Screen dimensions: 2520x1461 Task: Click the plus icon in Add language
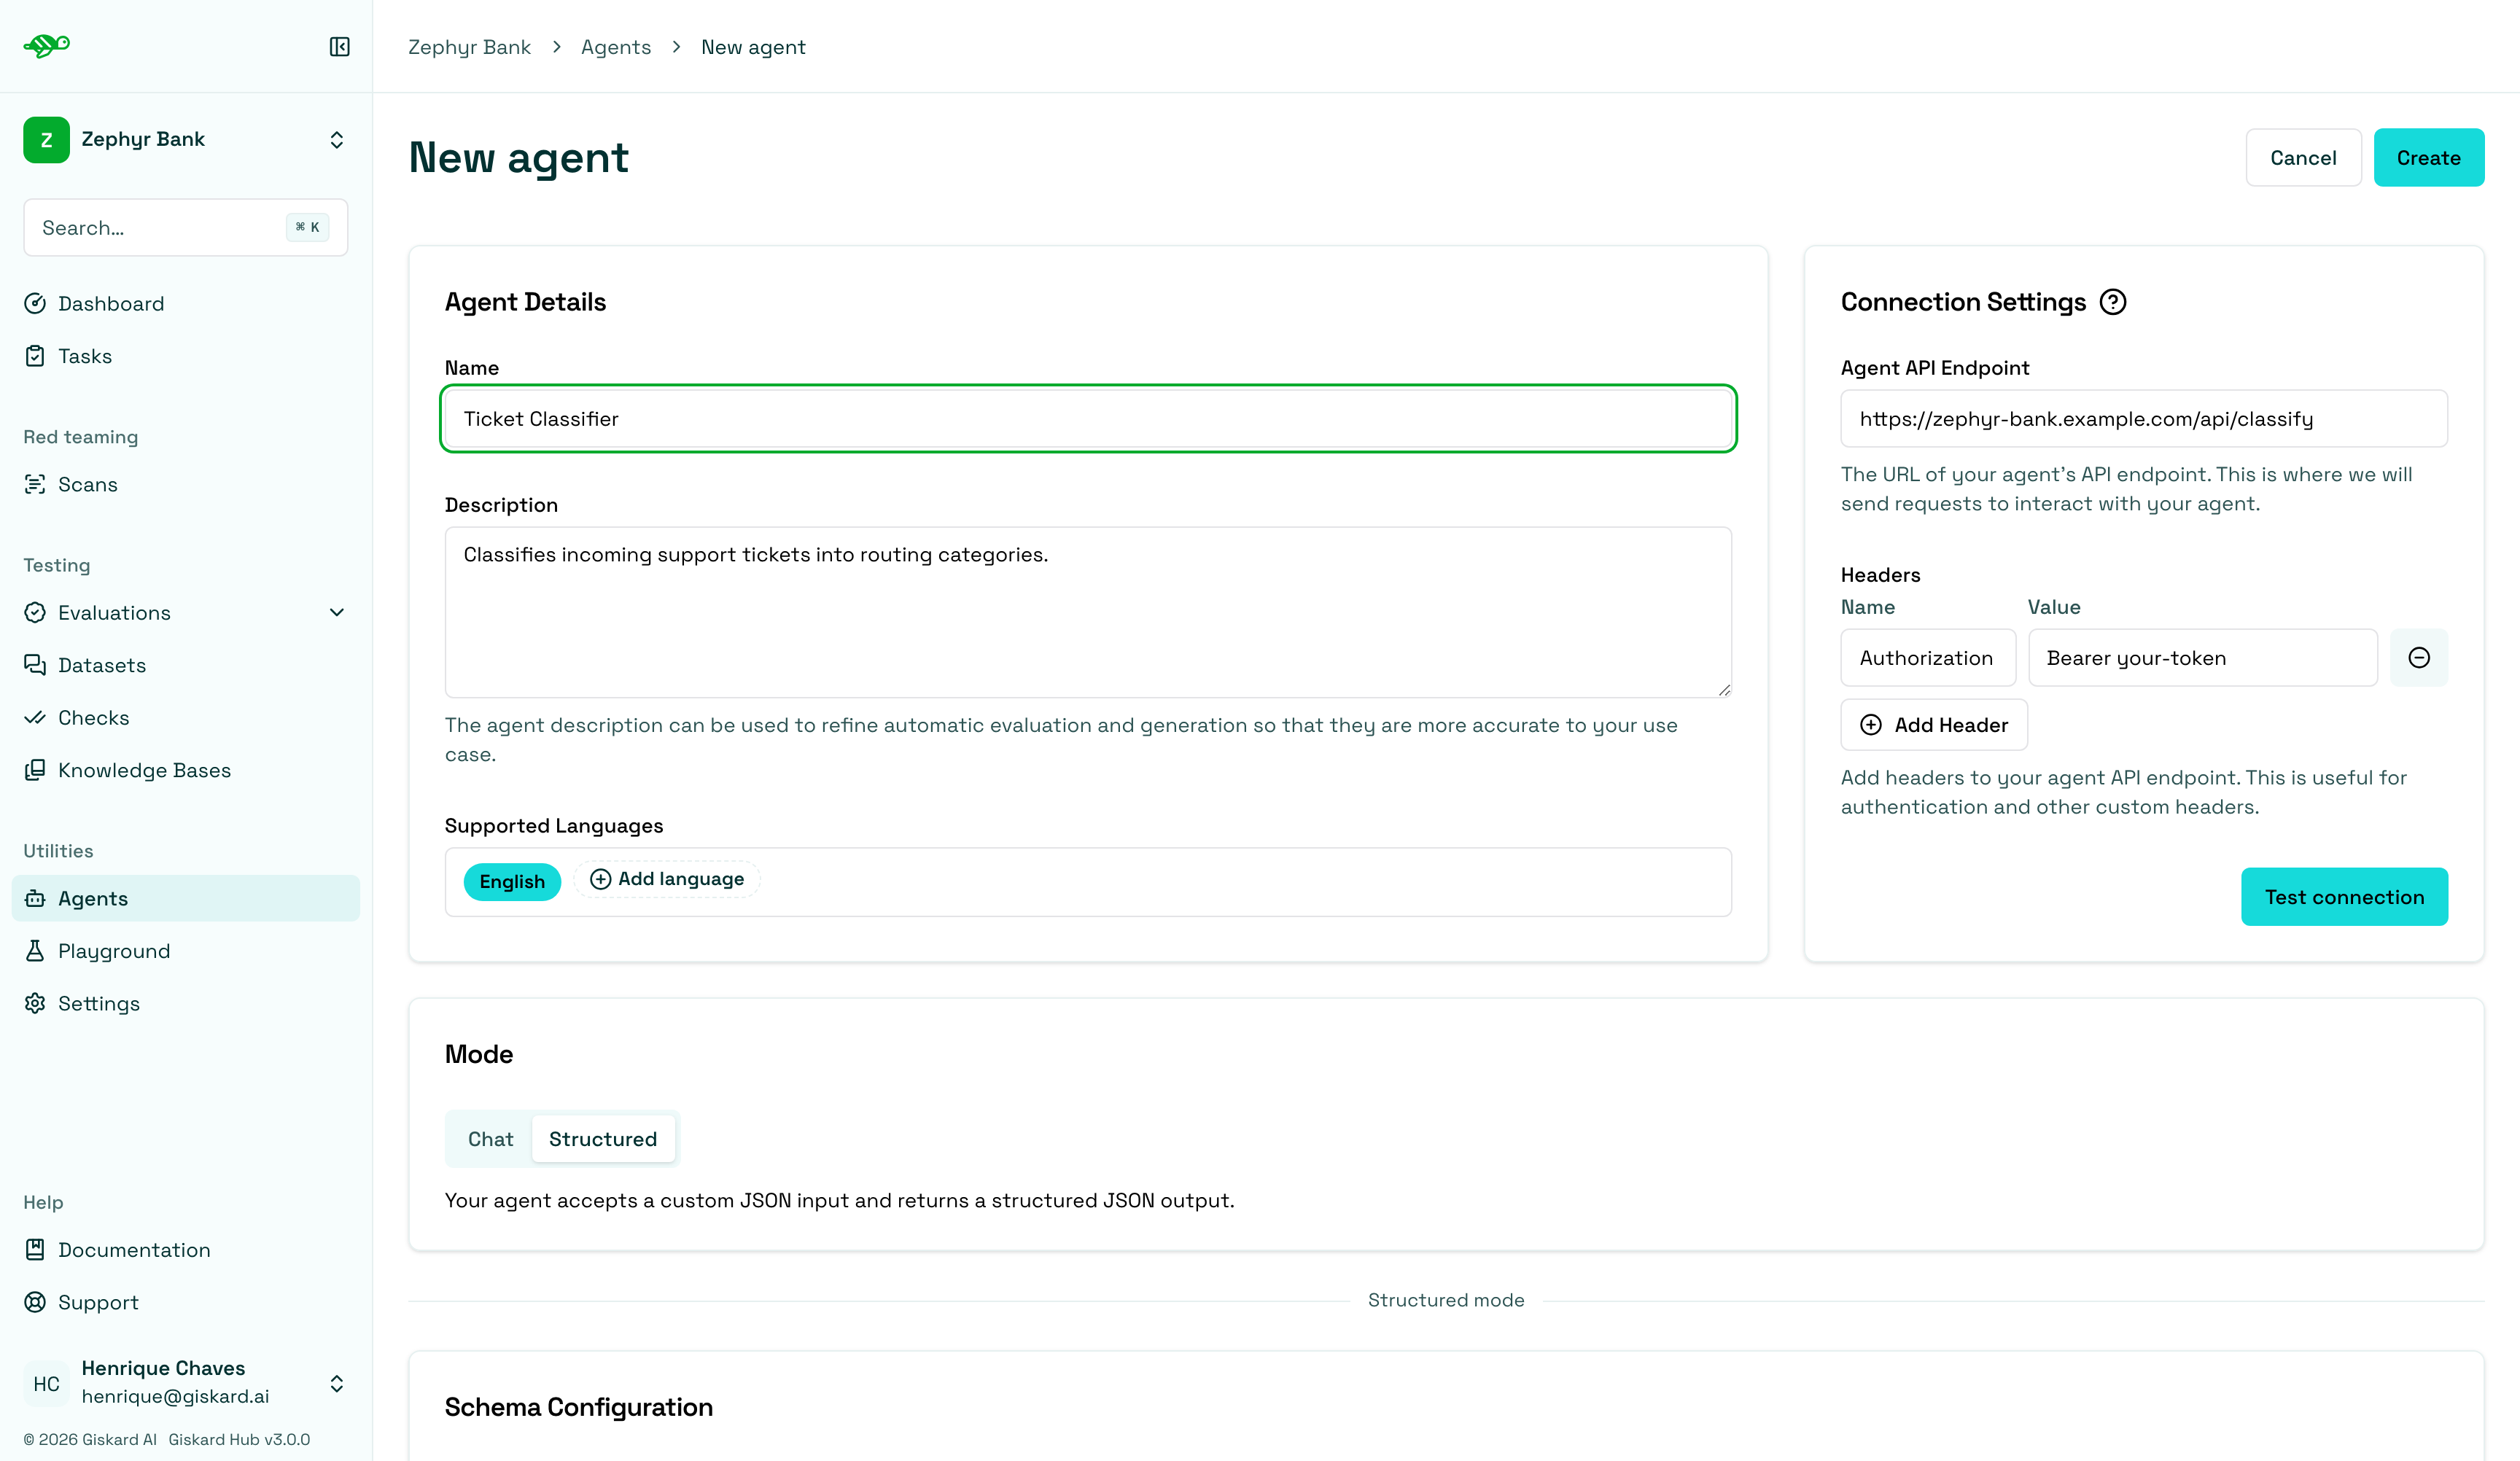(x=600, y=879)
